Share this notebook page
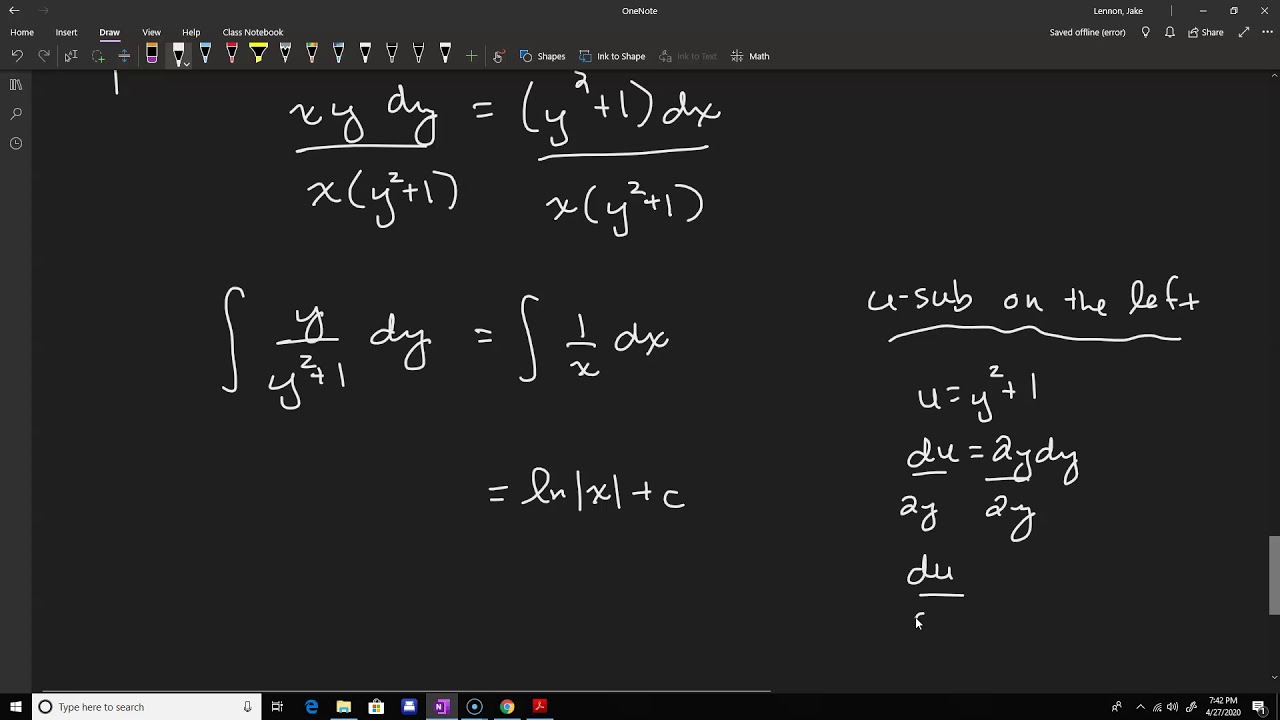The width and height of the screenshot is (1280, 720). 1206,32
